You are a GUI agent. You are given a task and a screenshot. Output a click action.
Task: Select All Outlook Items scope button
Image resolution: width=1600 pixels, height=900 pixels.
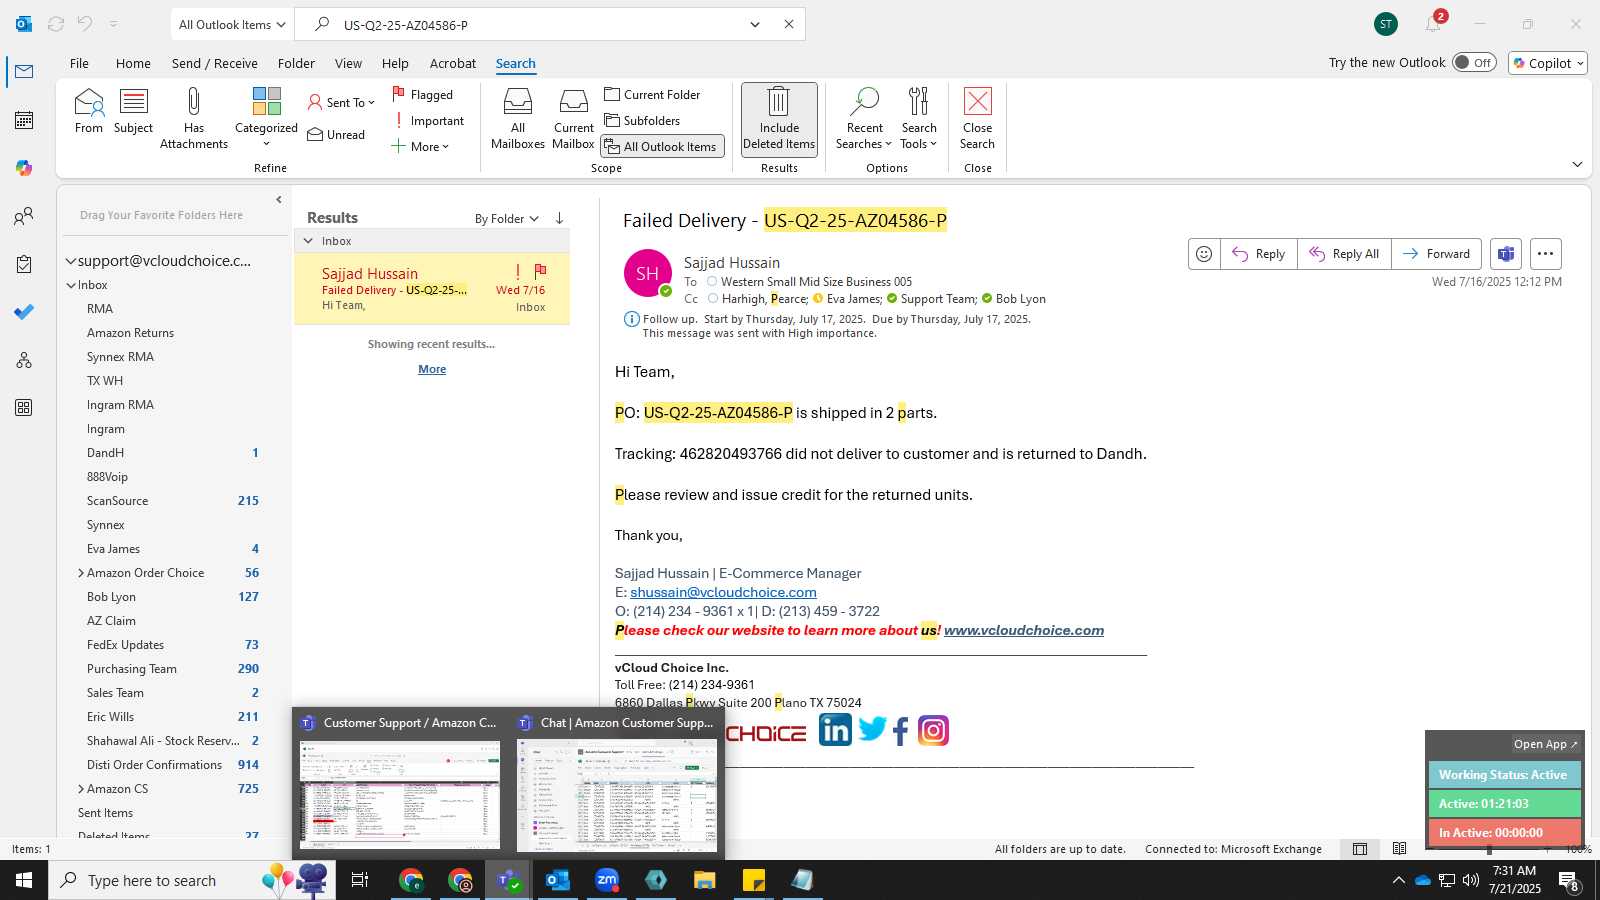[662, 146]
